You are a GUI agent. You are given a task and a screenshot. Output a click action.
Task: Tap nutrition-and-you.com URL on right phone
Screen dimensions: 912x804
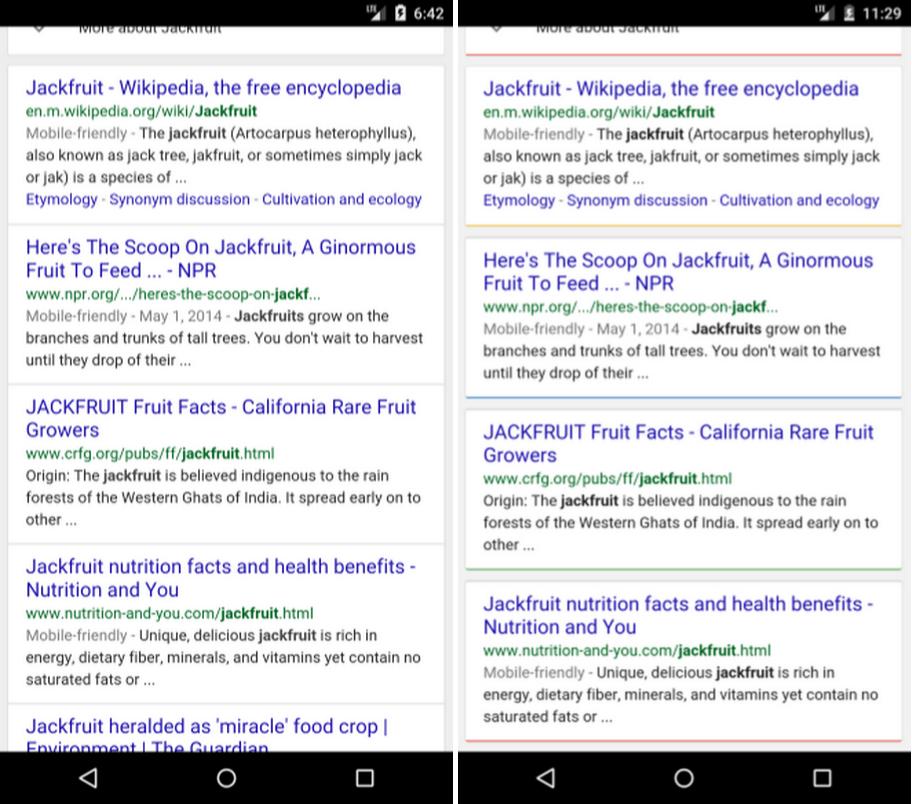click(627, 650)
